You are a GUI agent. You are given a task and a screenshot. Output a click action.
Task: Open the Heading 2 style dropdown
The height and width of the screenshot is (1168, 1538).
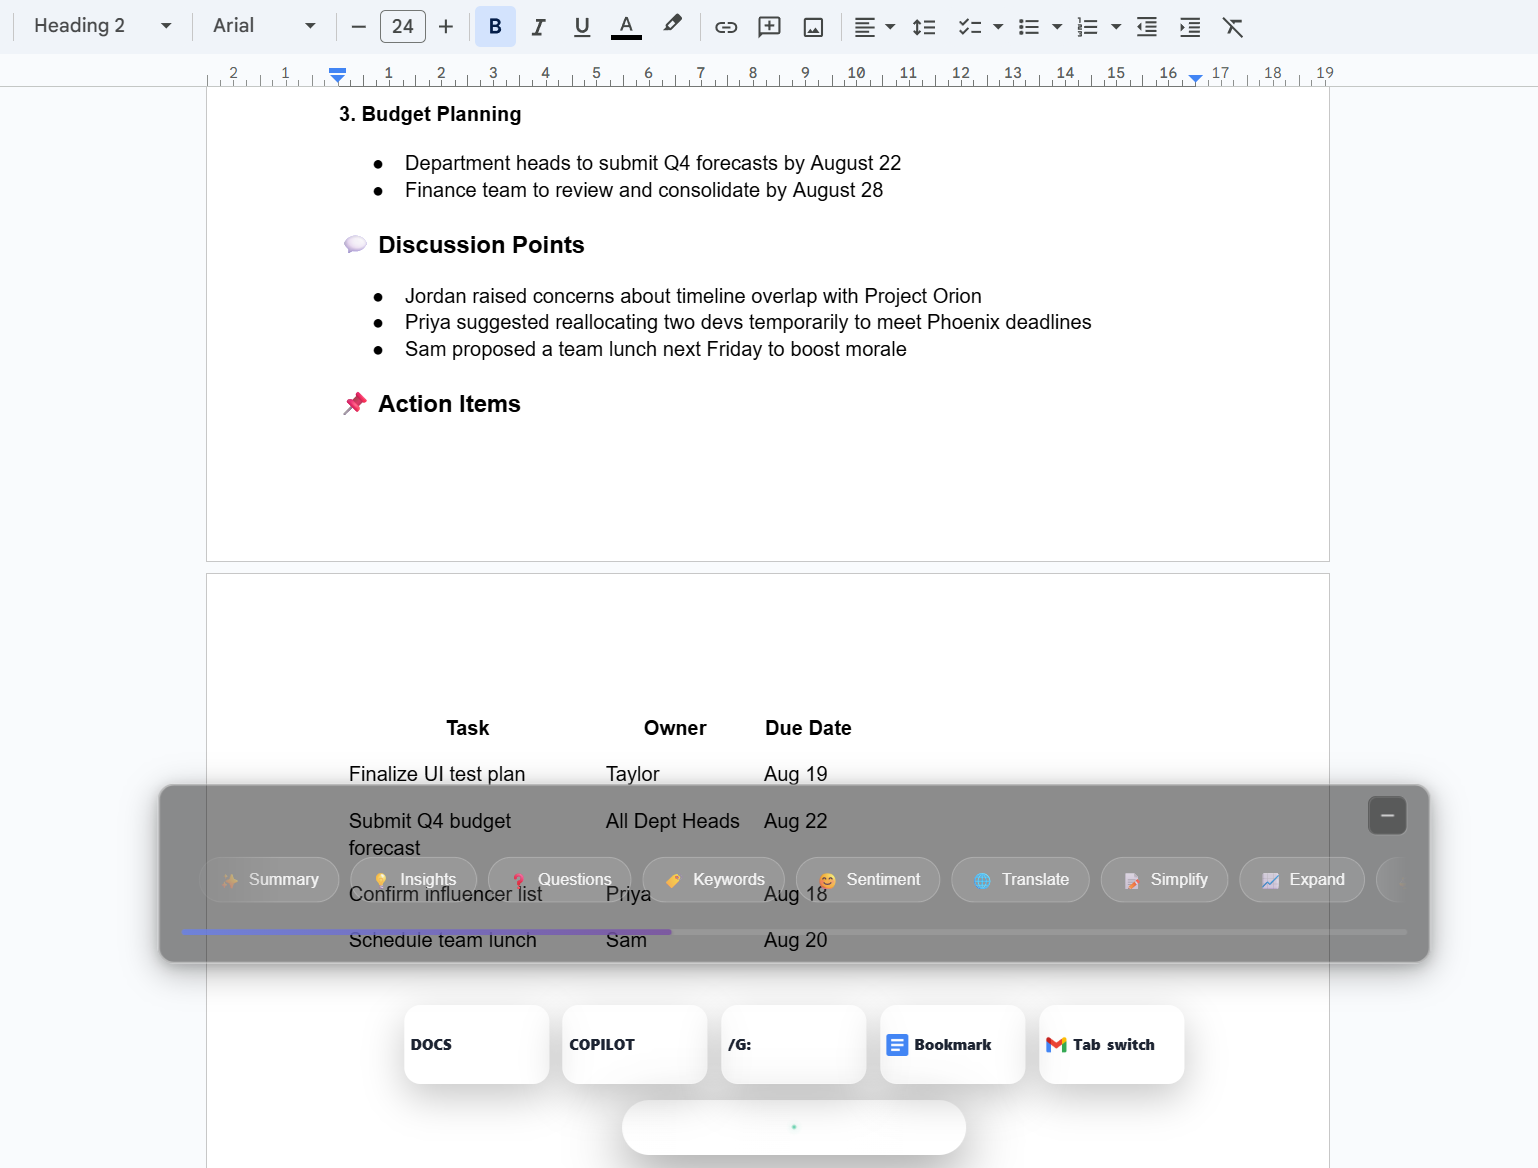(x=101, y=26)
